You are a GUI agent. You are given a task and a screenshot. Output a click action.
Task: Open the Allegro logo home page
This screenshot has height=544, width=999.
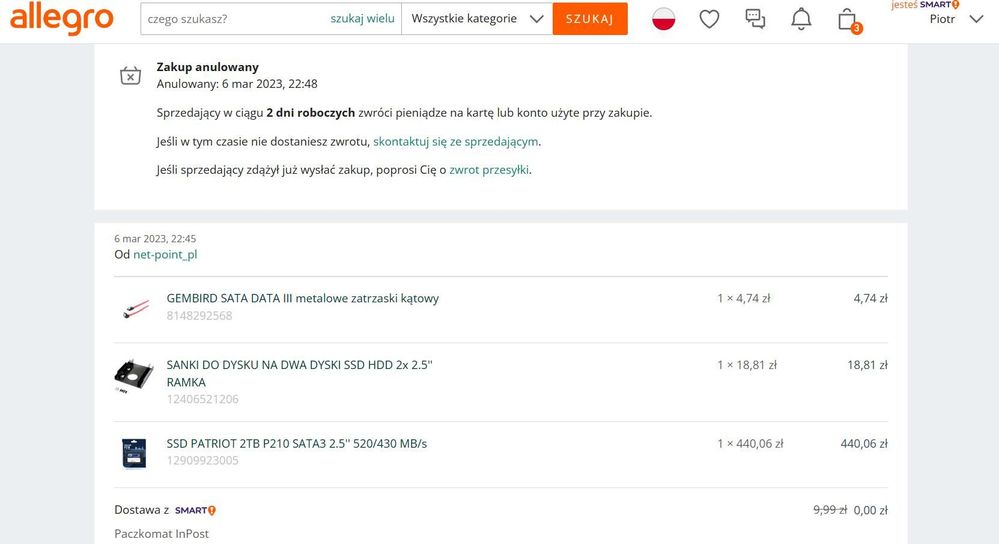[x=62, y=18]
